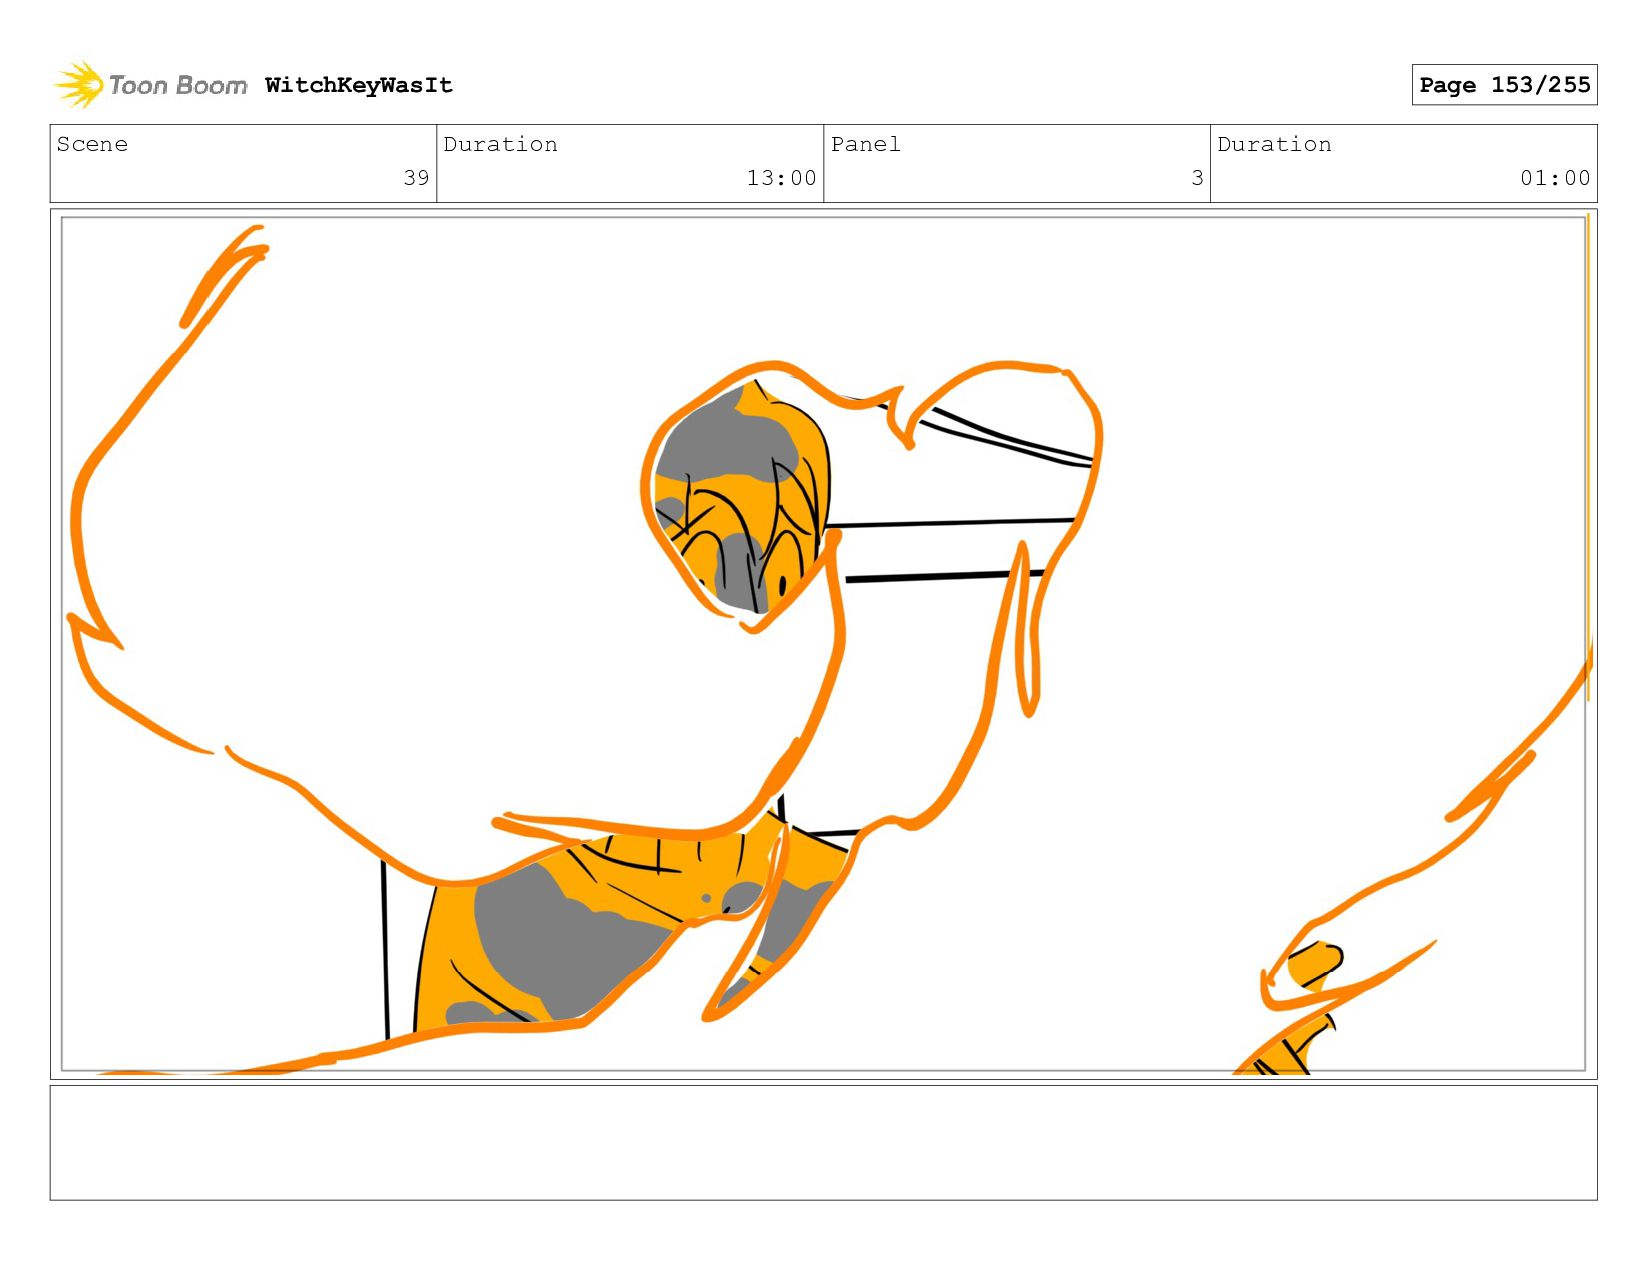Image resolution: width=1650 pixels, height=1275 pixels.
Task: Click the storyboard panel drawing
Action: tap(824, 644)
